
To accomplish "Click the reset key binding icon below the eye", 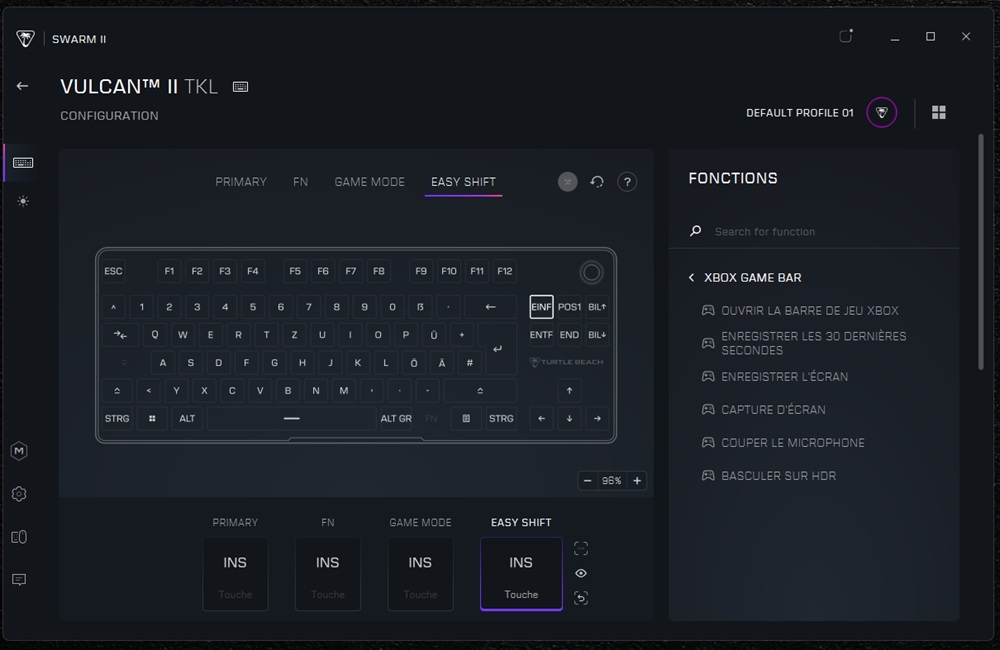I will (581, 597).
